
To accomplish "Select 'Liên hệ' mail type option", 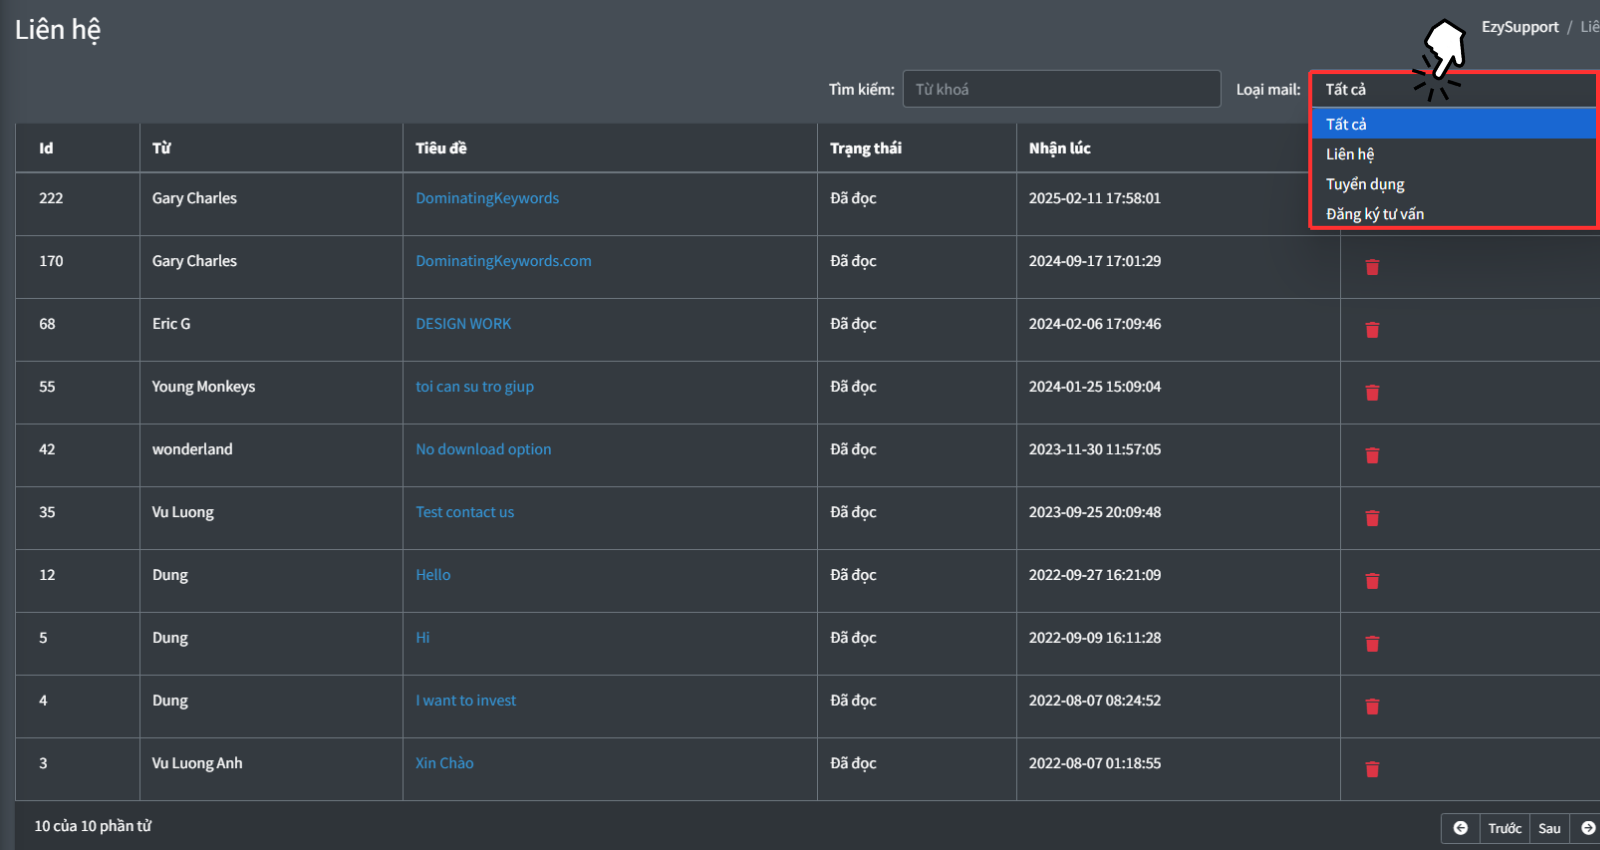I will click(x=1350, y=154).
